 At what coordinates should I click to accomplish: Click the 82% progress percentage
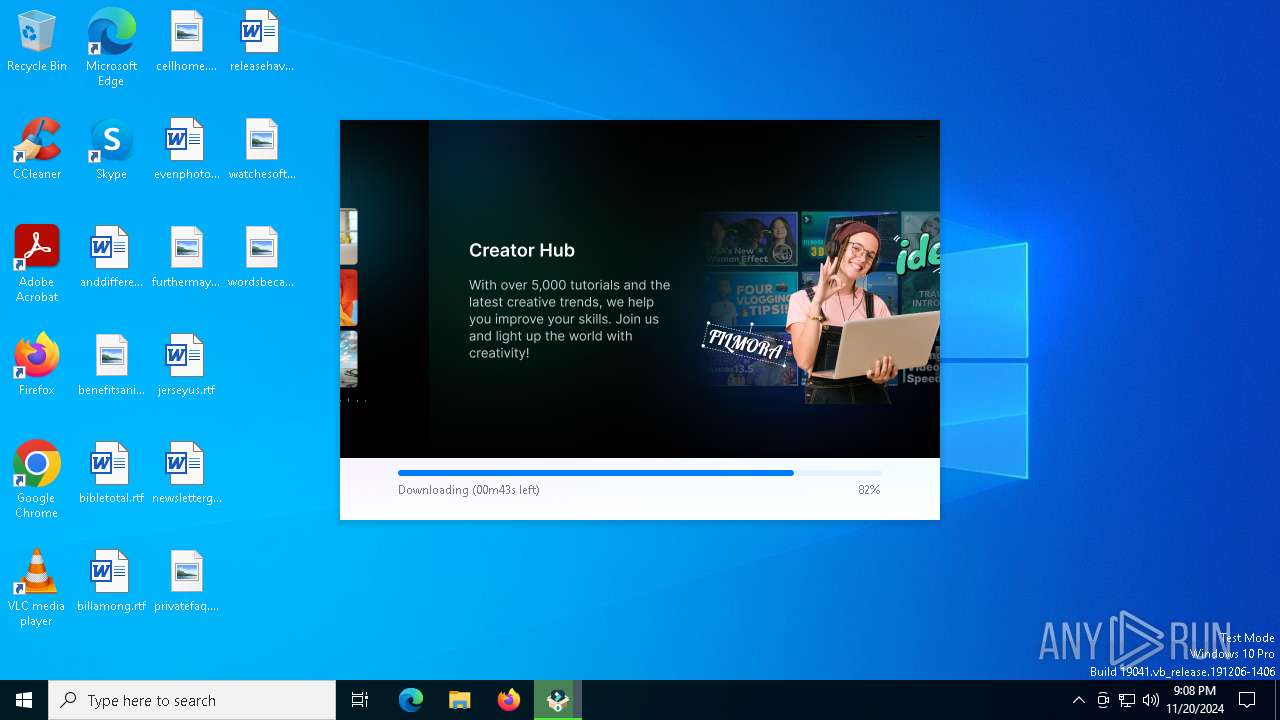click(869, 490)
